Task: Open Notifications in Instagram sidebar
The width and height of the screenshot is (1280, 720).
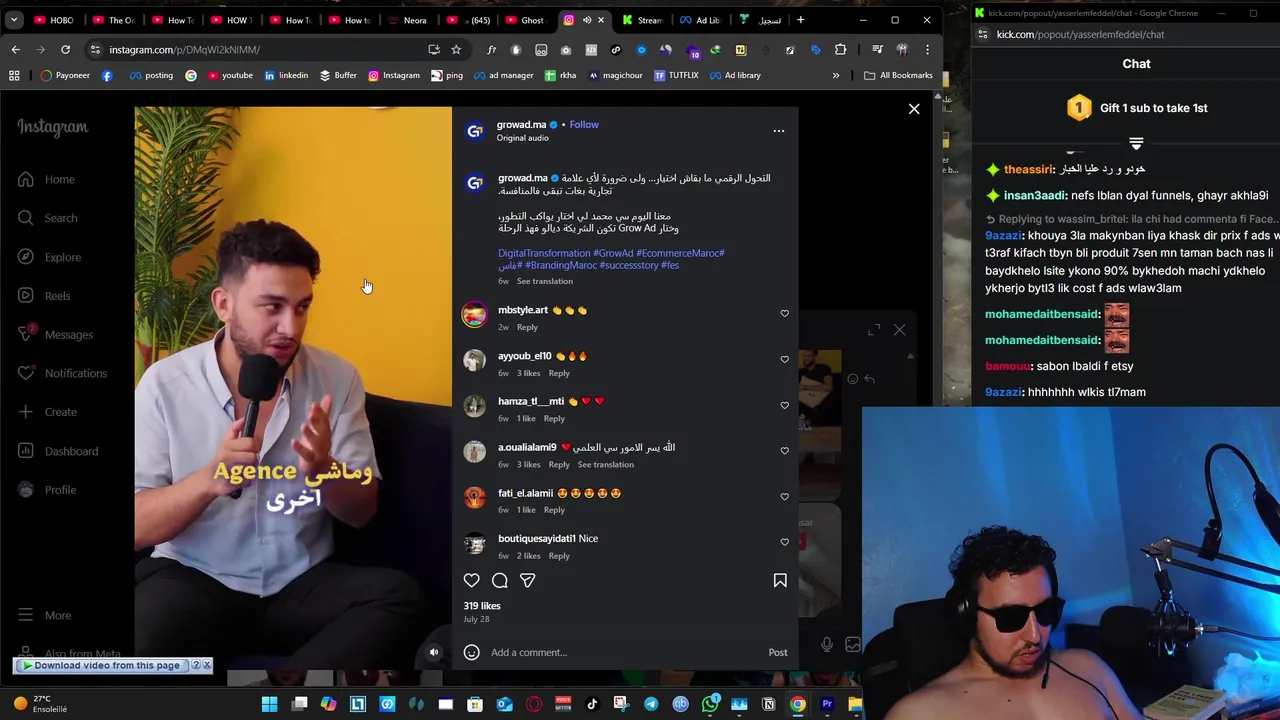Action: 62,373
